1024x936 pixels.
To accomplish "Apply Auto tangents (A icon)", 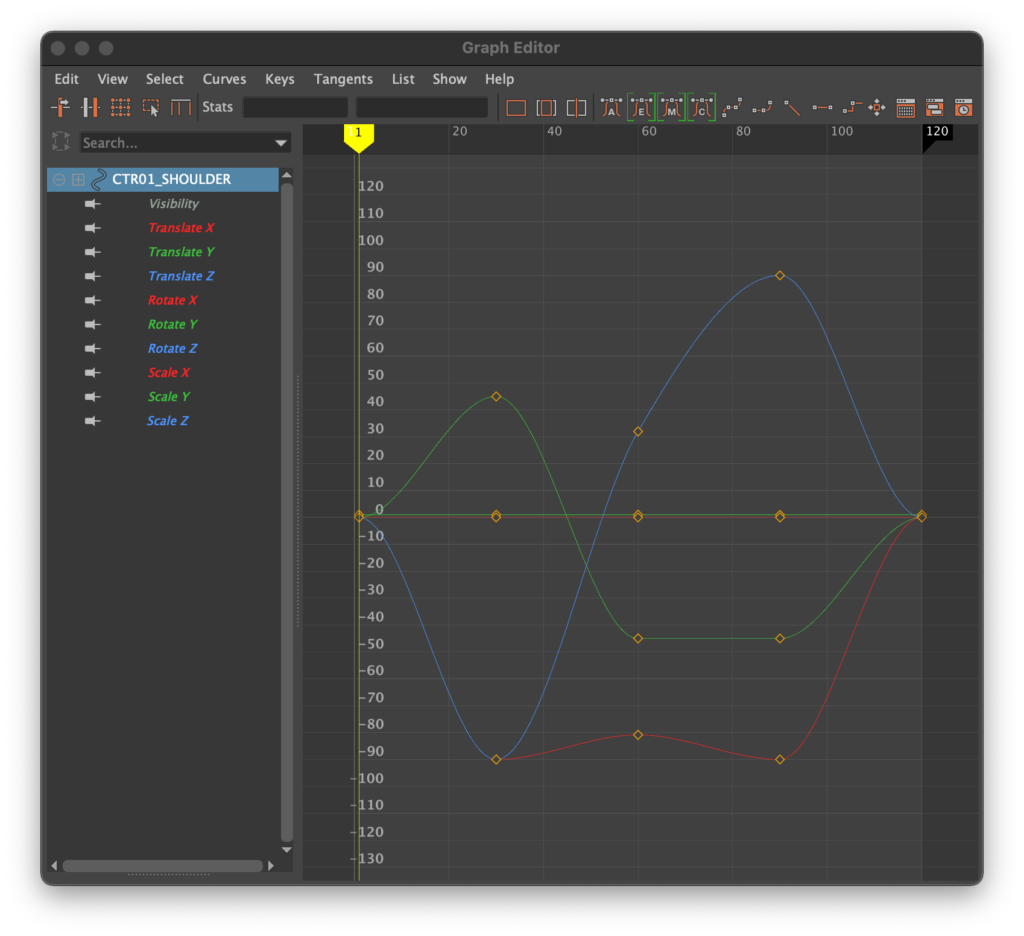I will tap(611, 107).
